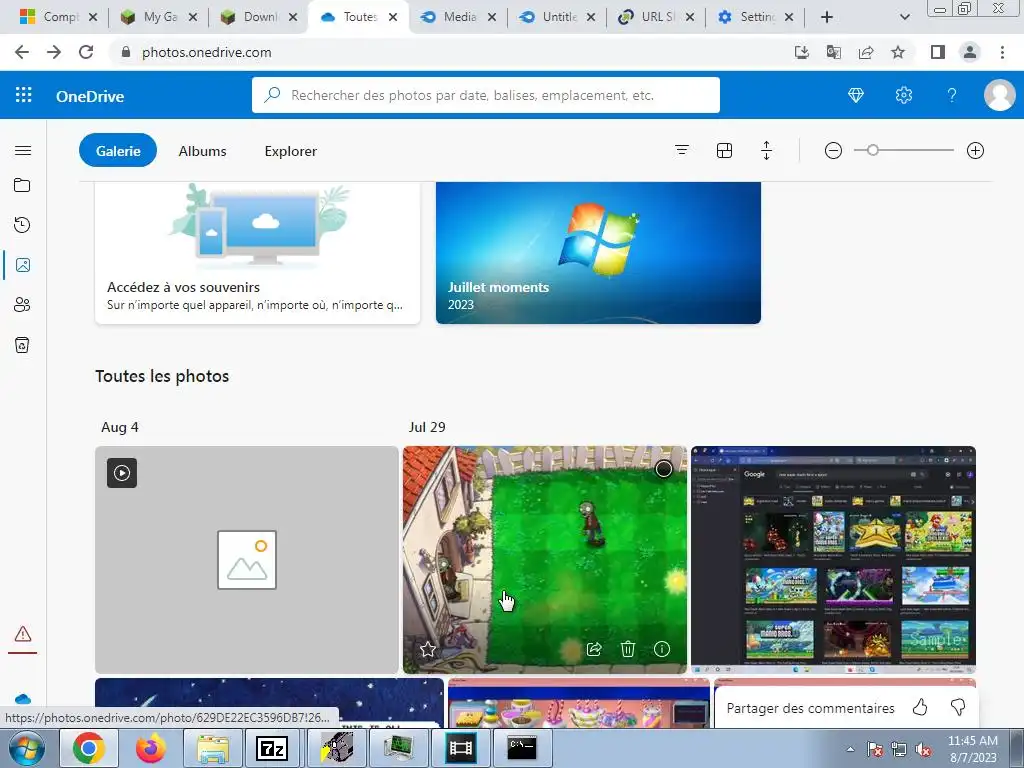Click the share page icon in address bar
1024x768 pixels.
coord(866,52)
